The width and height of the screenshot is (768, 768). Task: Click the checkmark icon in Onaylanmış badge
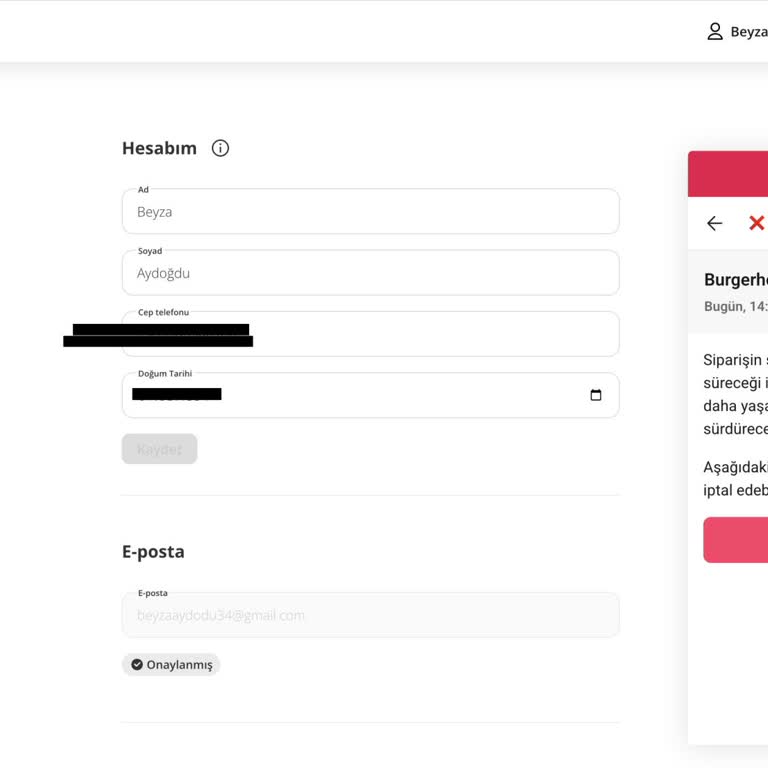[137, 664]
